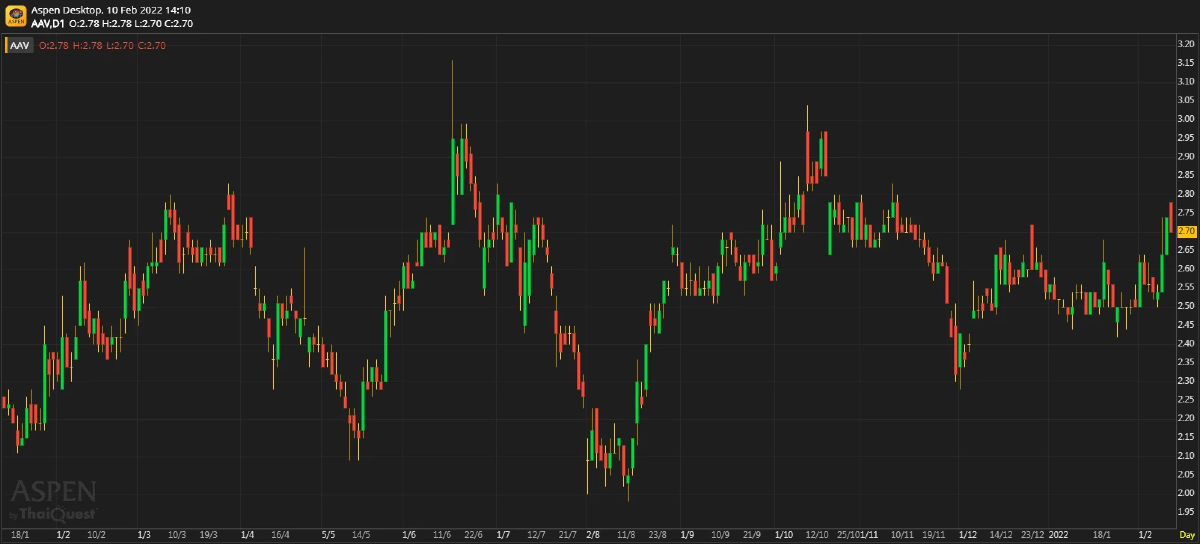Click the 16/4 date axis label
This screenshot has height=544, width=1200.
point(280,535)
